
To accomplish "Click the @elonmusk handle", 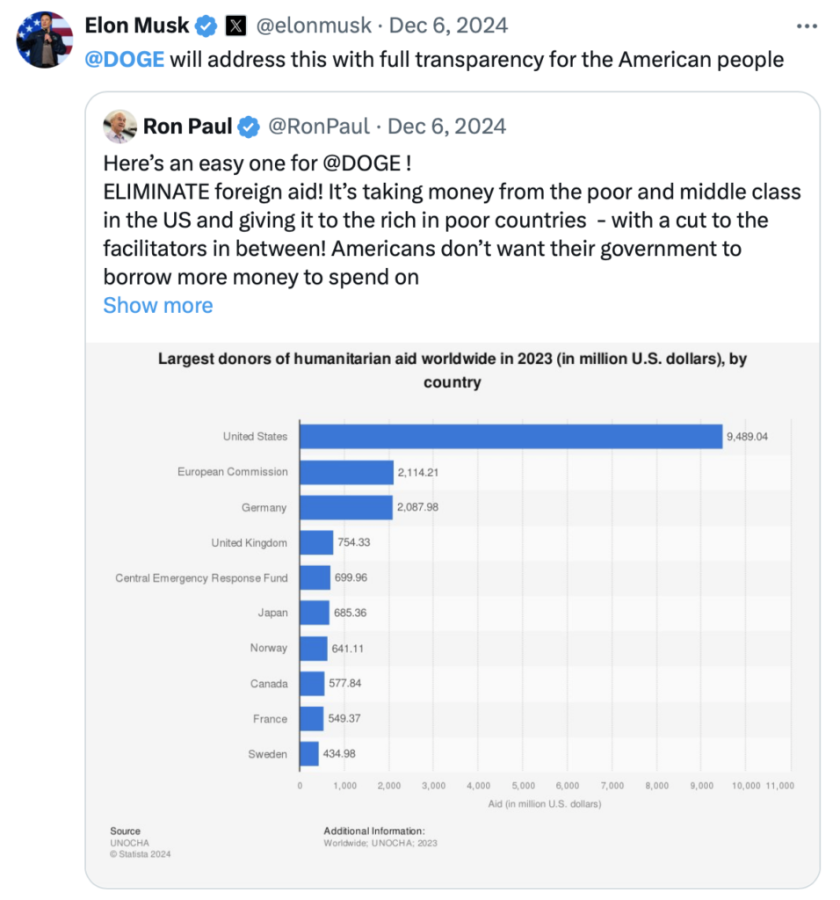I will pos(313,25).
